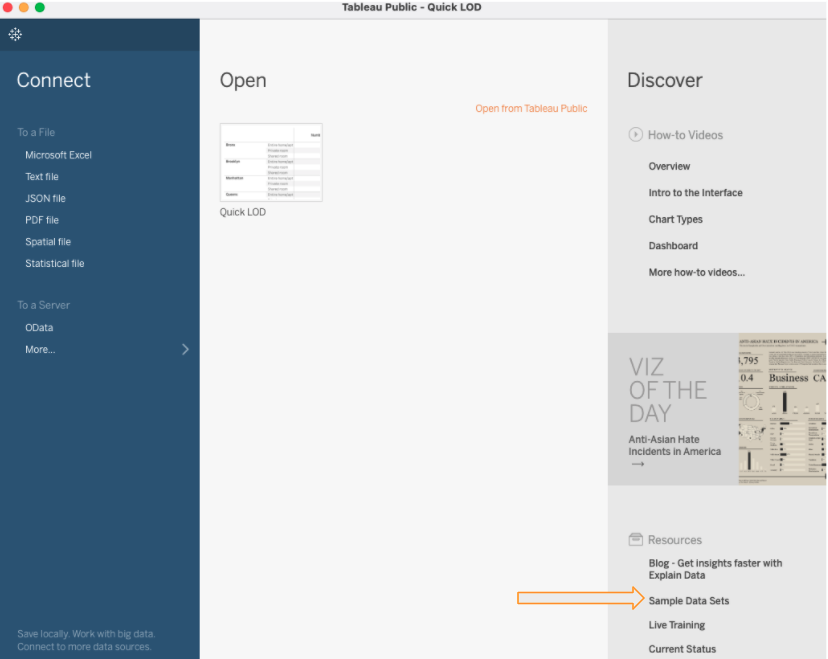Screen dimensions: 828x659
Task: Click the Tableau logo icon in sidebar
Action: 15,35
